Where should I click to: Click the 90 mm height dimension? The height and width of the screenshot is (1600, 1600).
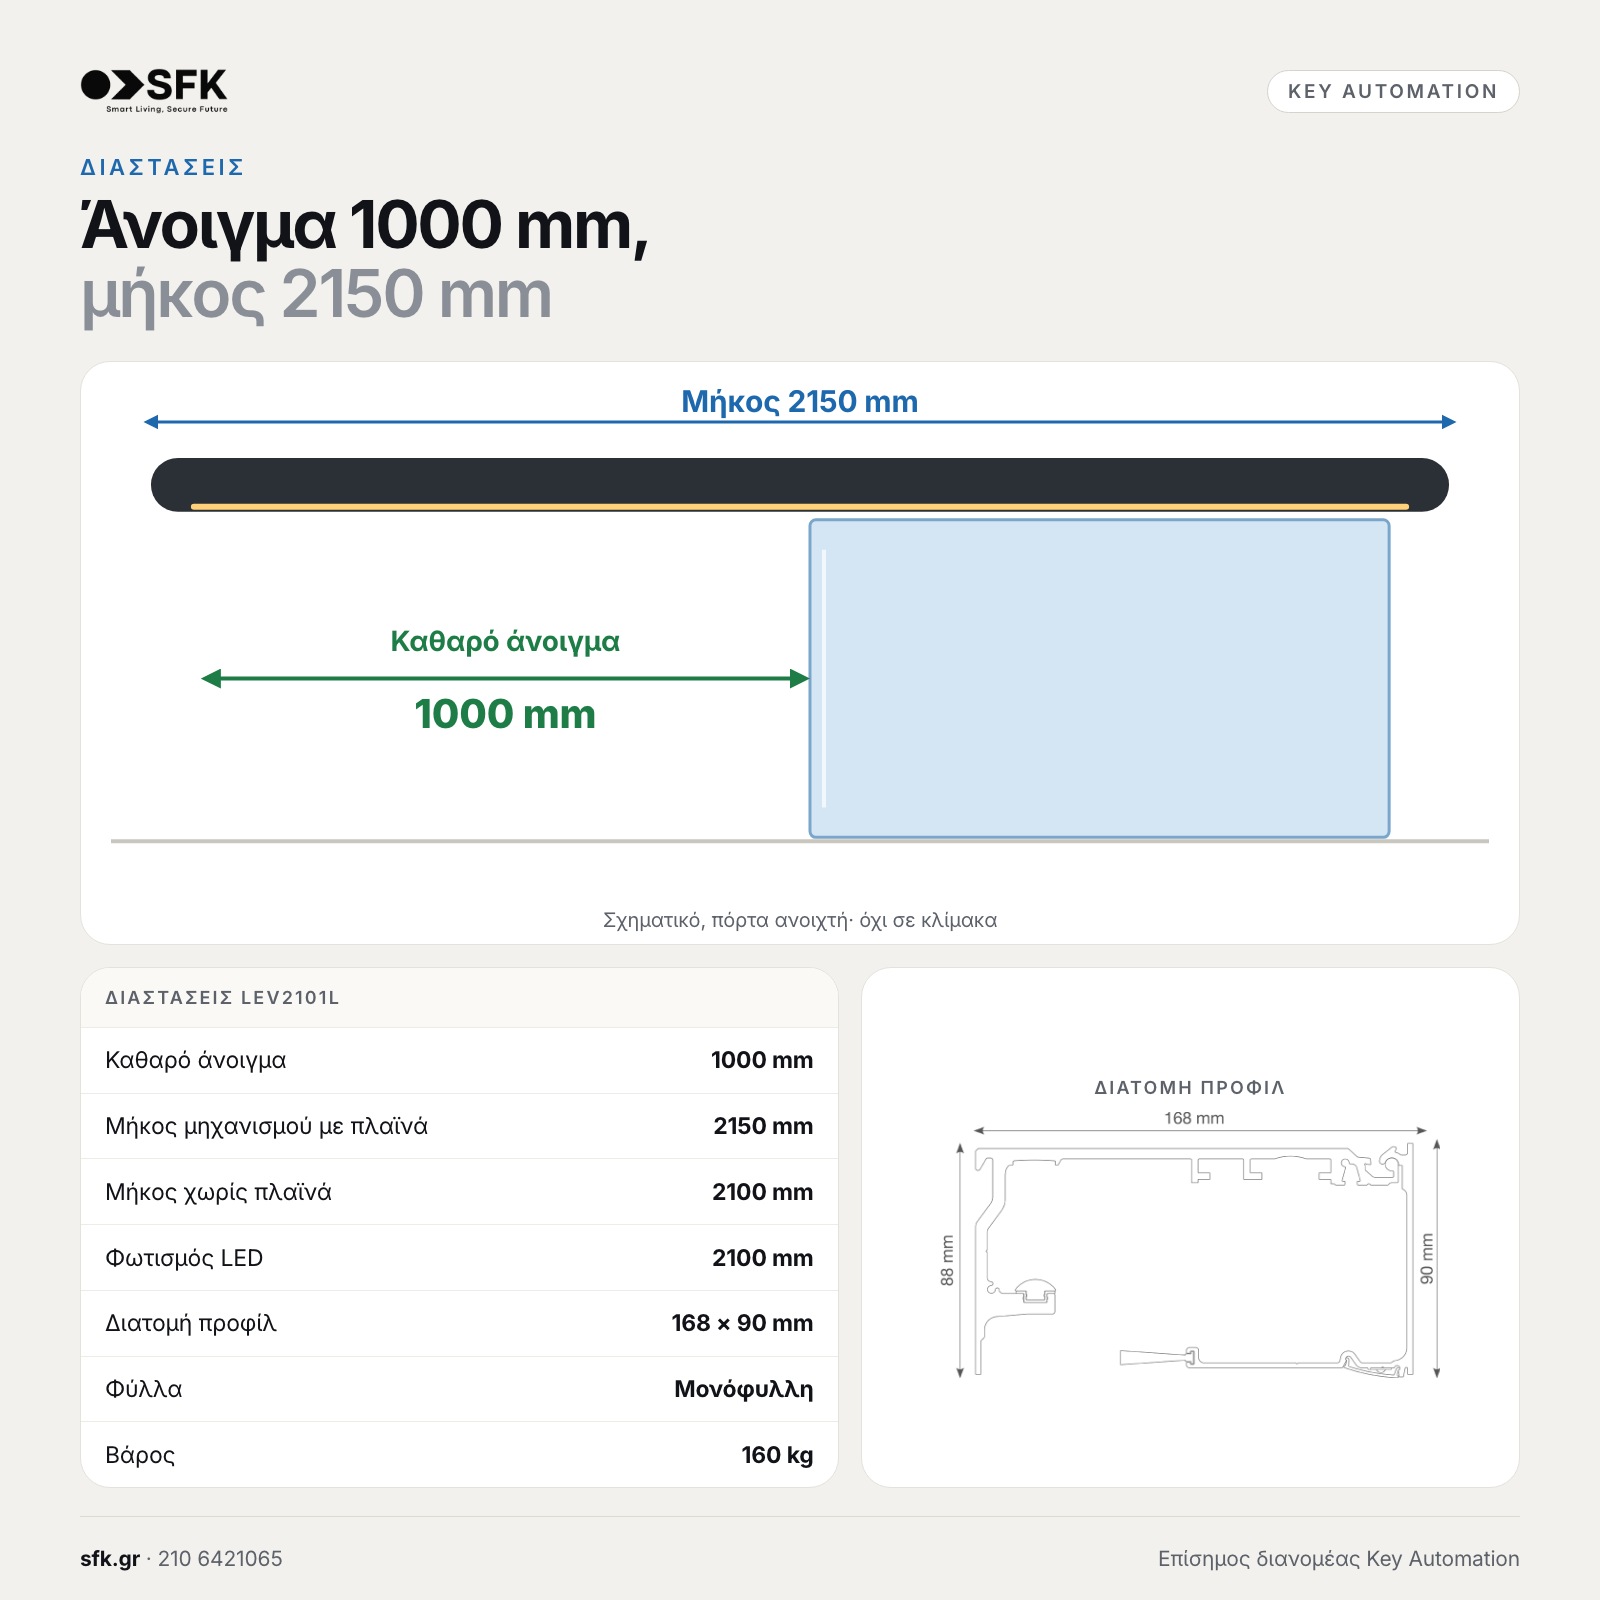(1427, 1259)
